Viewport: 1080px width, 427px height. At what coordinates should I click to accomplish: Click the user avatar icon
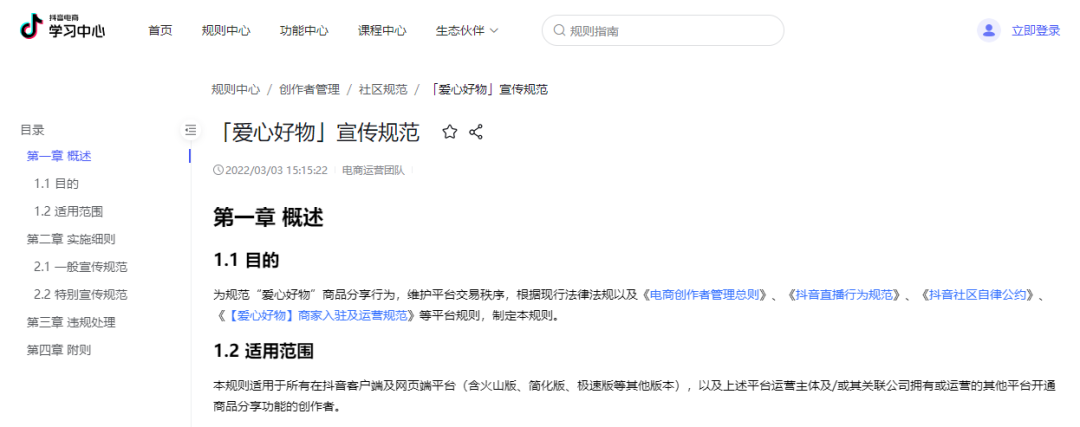[x=988, y=30]
